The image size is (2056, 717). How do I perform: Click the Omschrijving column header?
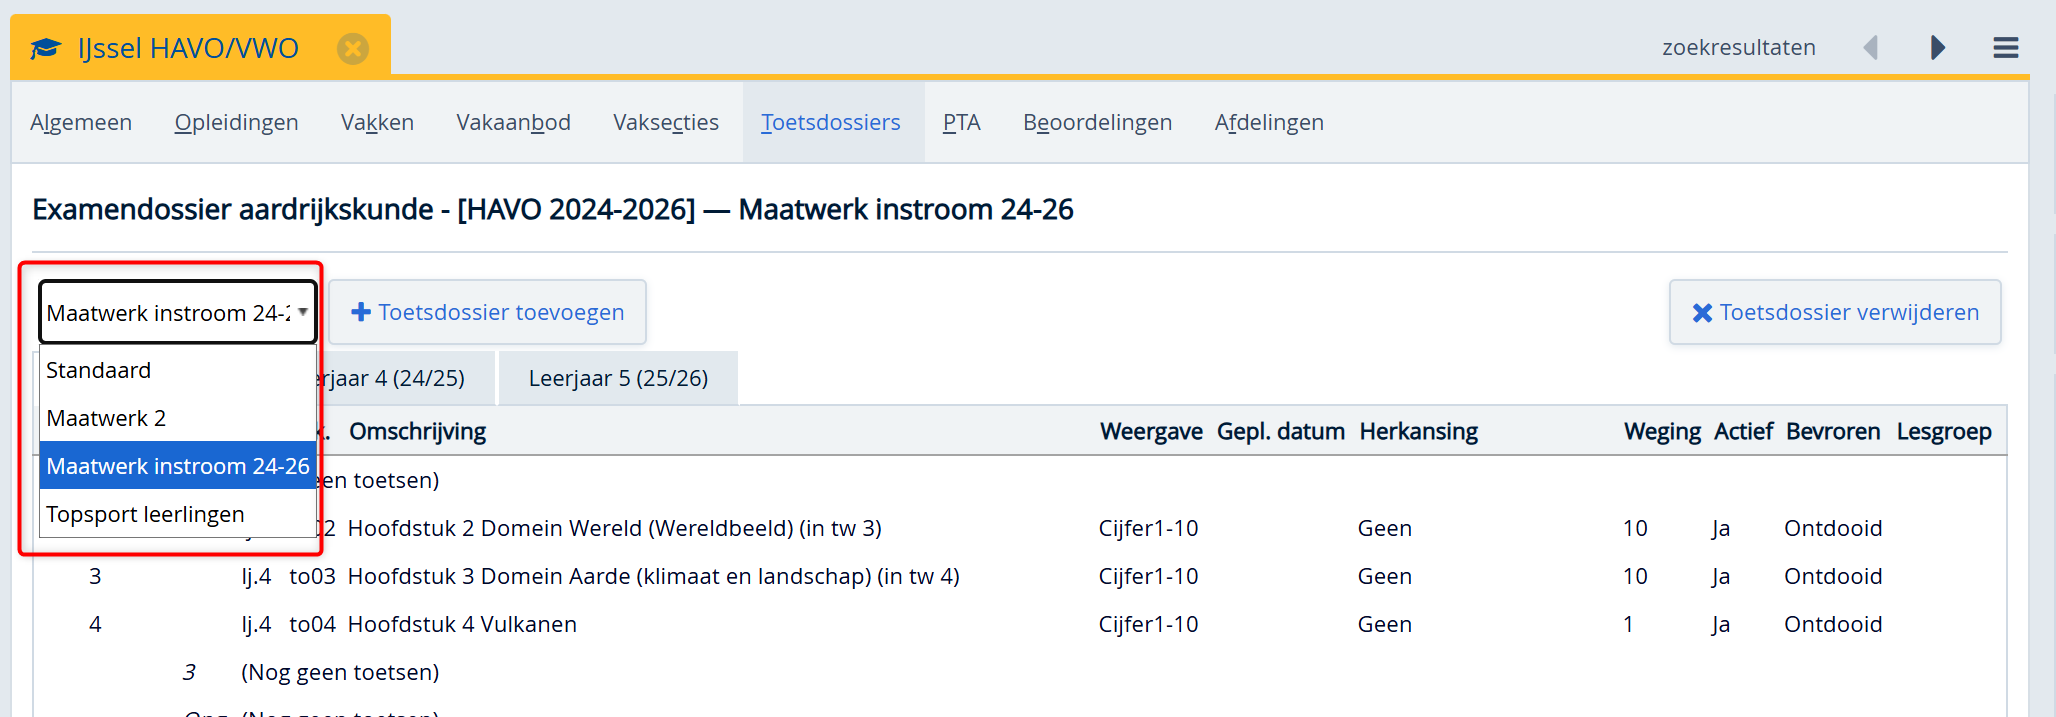coord(417,431)
